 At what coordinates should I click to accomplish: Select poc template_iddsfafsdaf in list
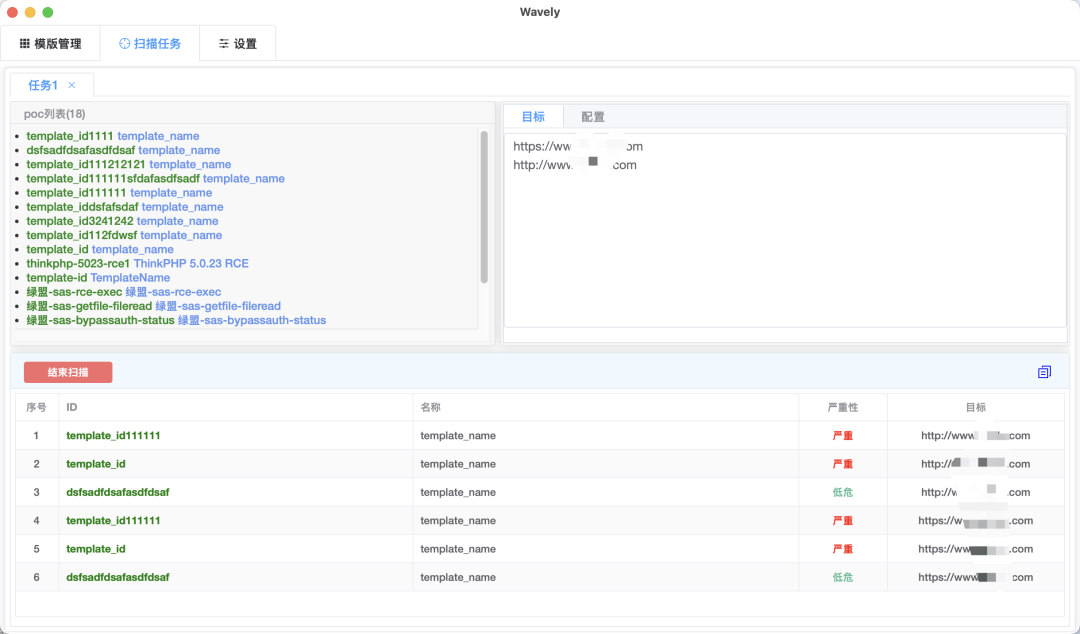[x=125, y=207]
